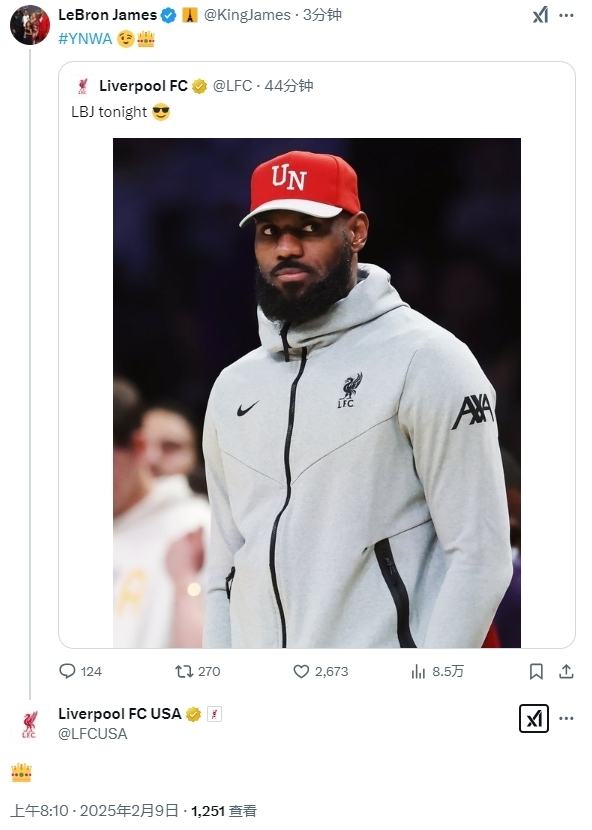Click the boxed Grok icon on LFCUSA tweet
This screenshot has width=592, height=830.
[534, 718]
